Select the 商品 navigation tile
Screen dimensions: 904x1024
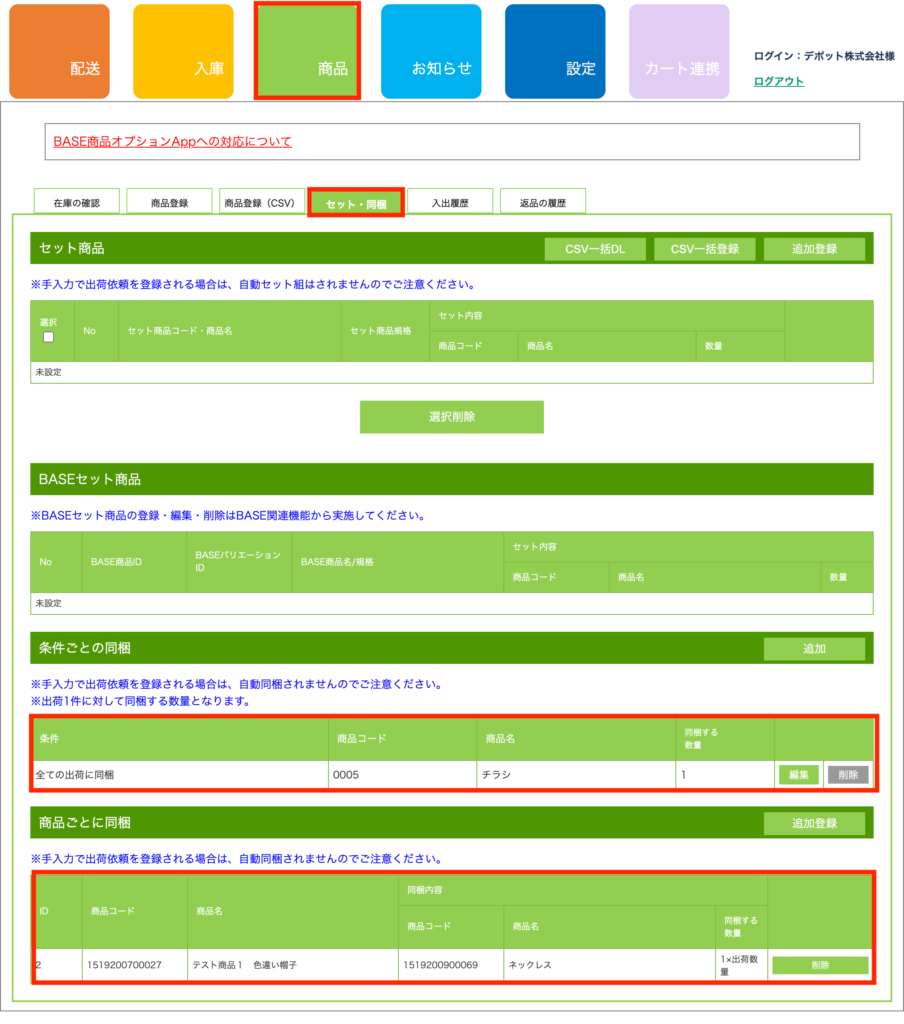point(307,52)
